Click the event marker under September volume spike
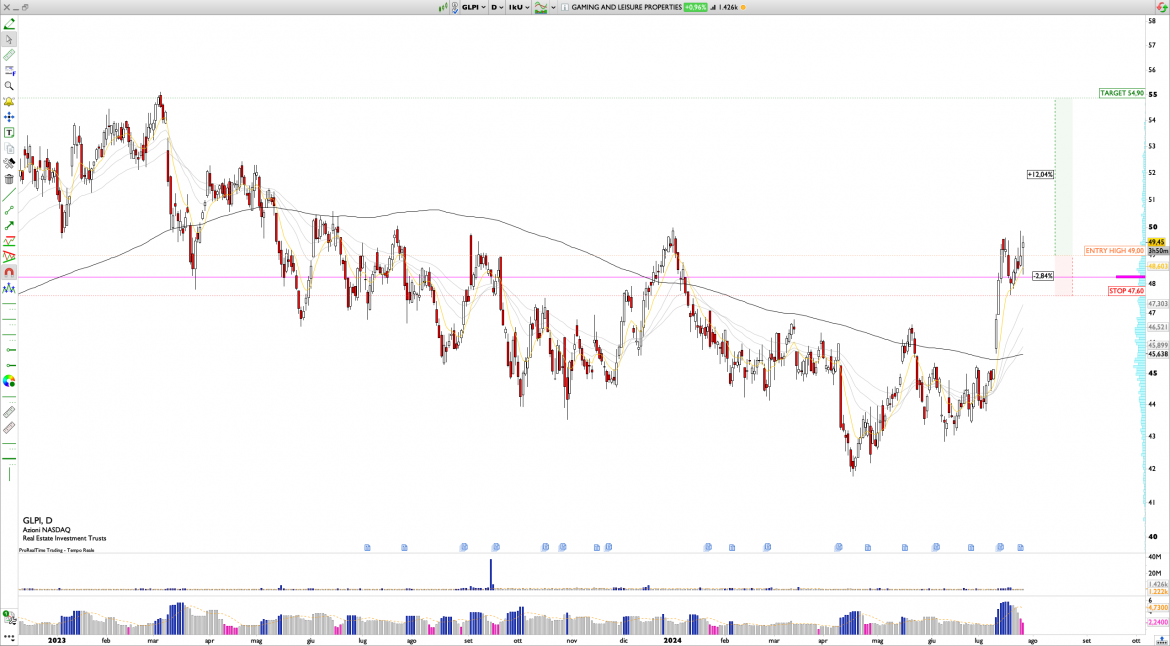This screenshot has width=1170, height=646. [x=494, y=547]
